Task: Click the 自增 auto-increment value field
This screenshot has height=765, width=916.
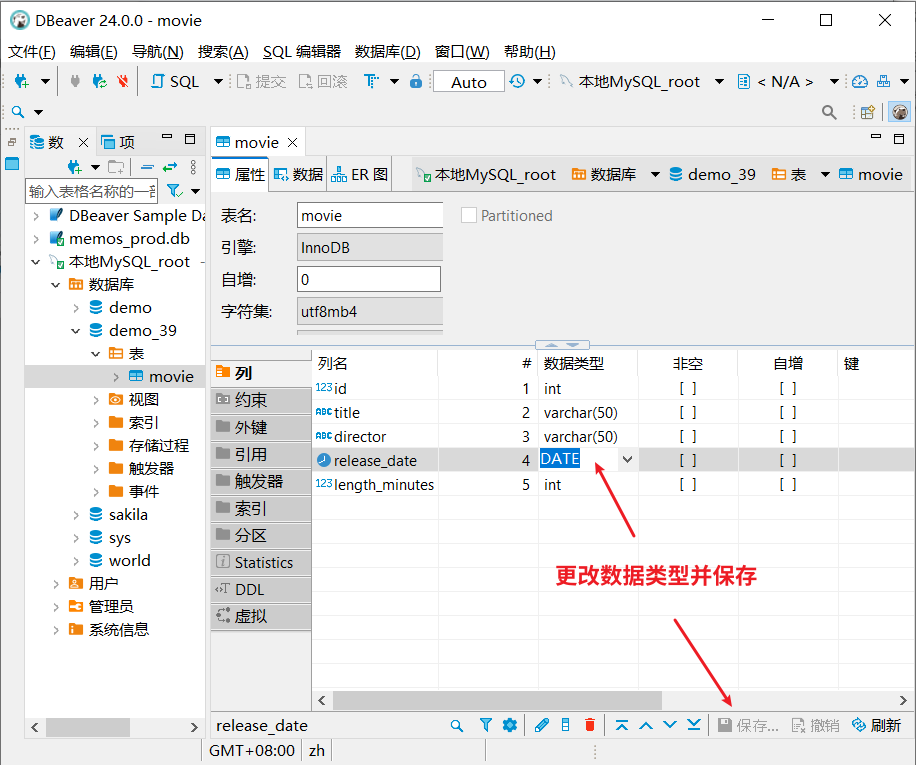Action: [369, 279]
